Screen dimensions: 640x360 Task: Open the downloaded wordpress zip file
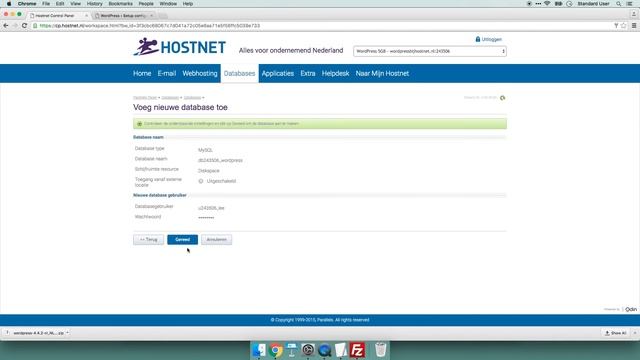pyautogui.click(x=37, y=333)
